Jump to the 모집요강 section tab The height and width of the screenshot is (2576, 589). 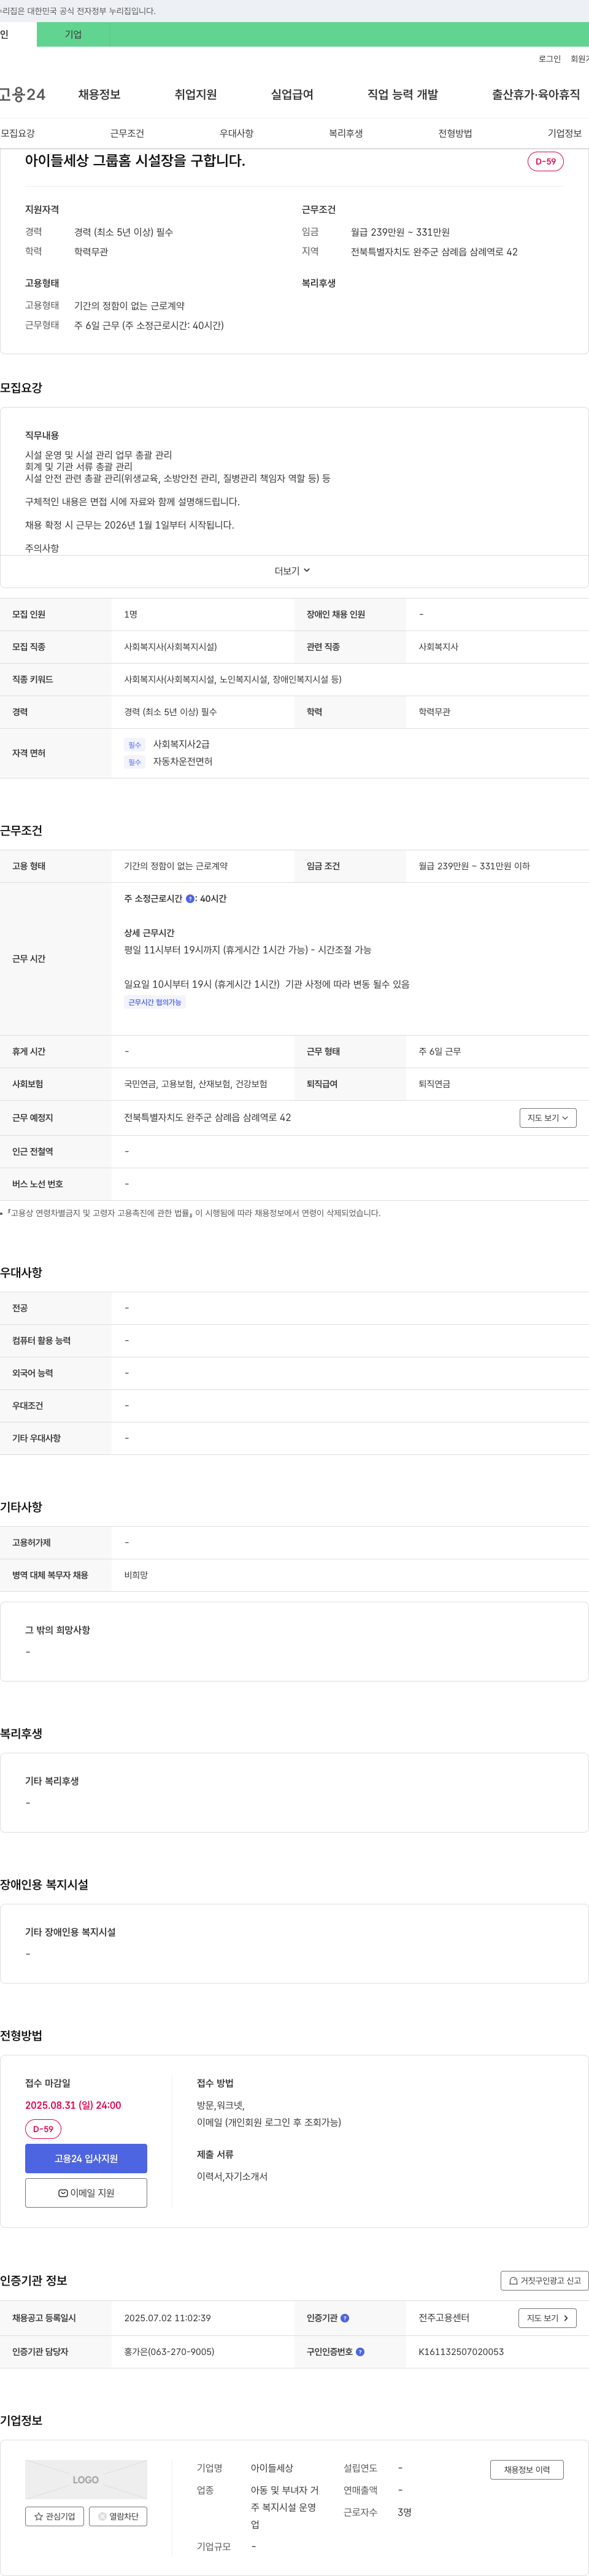click(18, 133)
